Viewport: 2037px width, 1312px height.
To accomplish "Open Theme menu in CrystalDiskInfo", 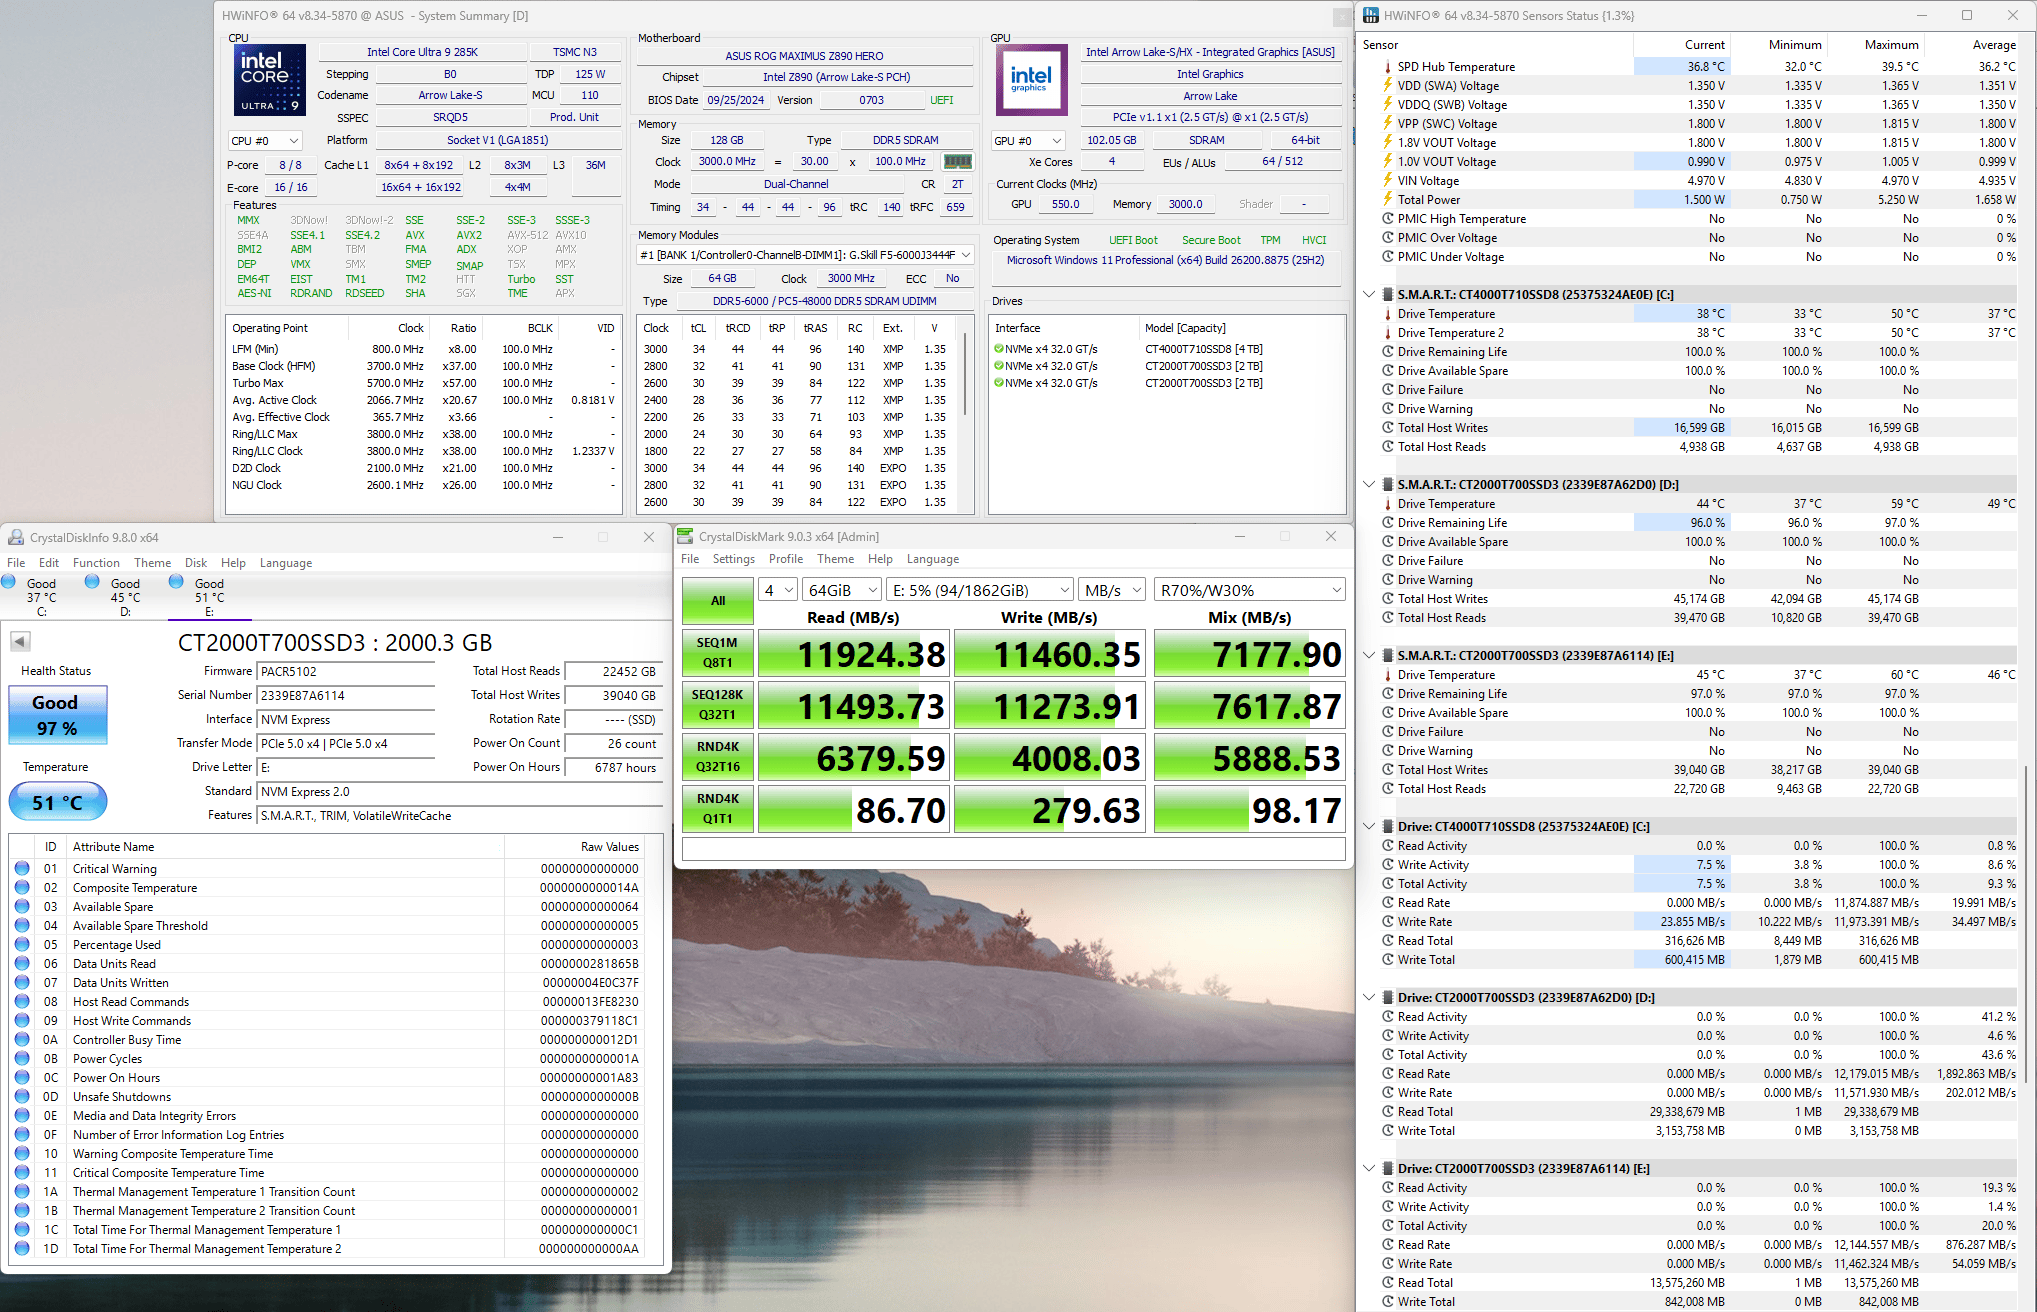I will 153,563.
